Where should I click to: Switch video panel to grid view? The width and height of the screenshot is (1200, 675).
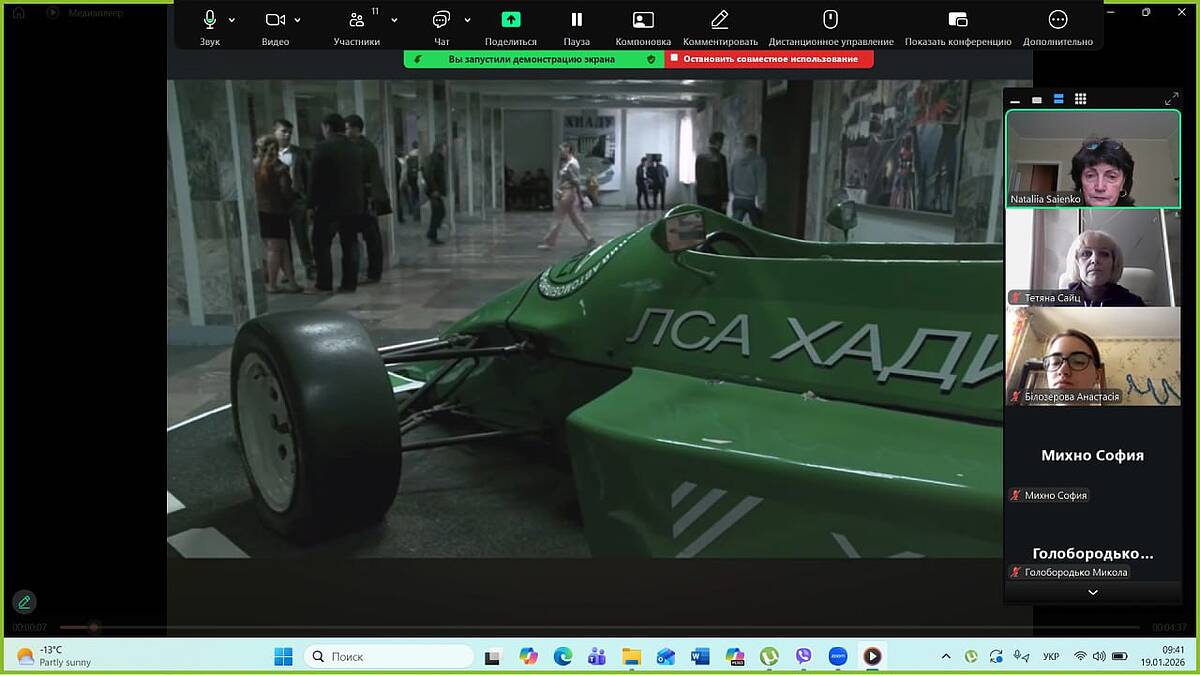tap(1080, 99)
